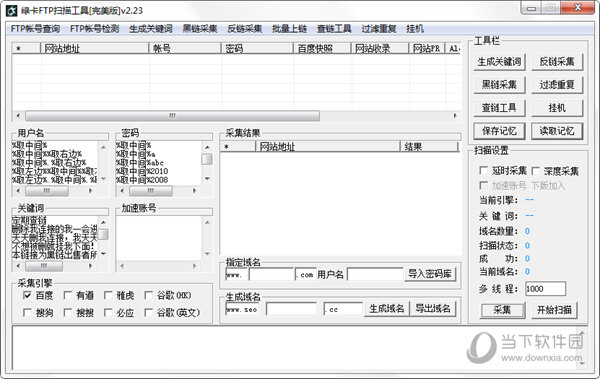
Task: Click the 黑链采集 toolbar button
Action: [x=499, y=85]
